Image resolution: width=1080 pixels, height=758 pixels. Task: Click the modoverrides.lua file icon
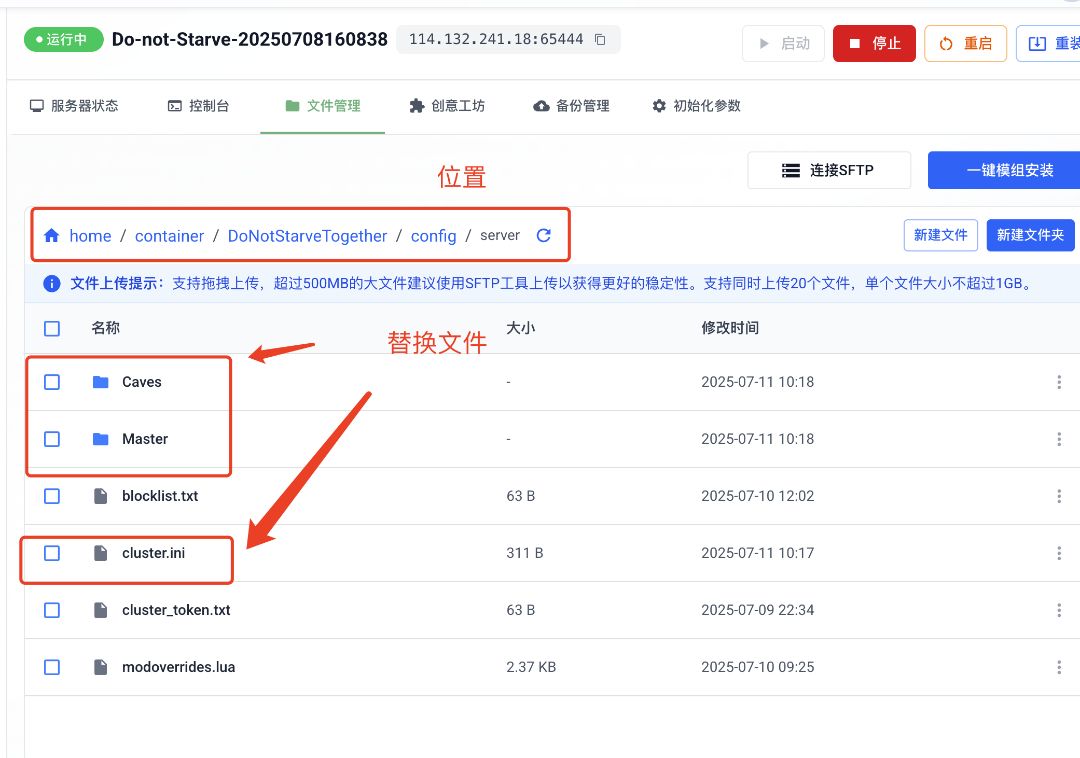[x=101, y=667]
